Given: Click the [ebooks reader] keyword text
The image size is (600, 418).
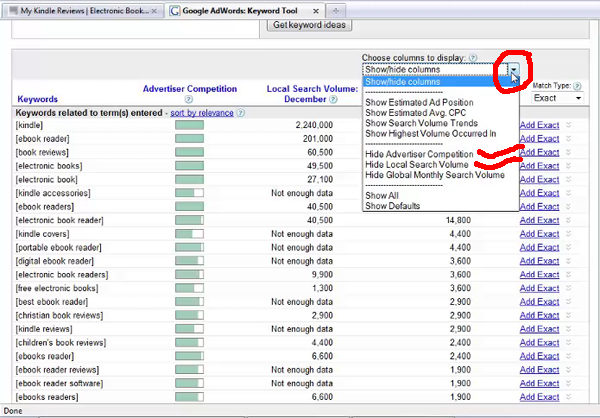Looking at the screenshot, I should (x=45, y=356).
